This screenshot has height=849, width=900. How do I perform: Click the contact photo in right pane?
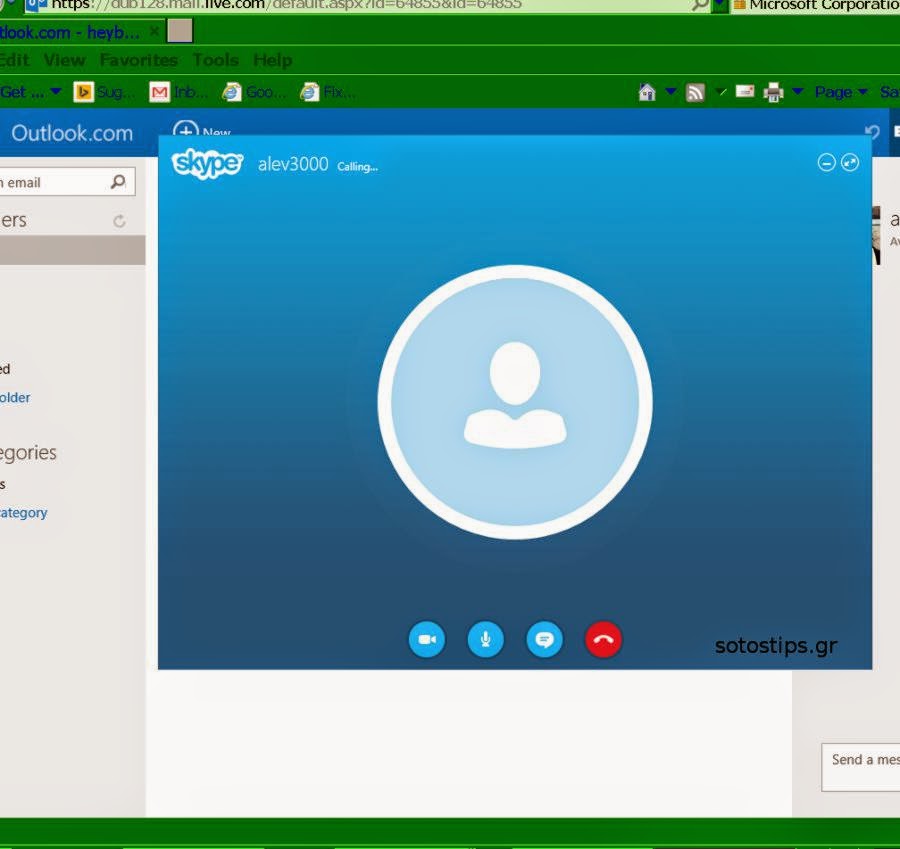pos(876,235)
